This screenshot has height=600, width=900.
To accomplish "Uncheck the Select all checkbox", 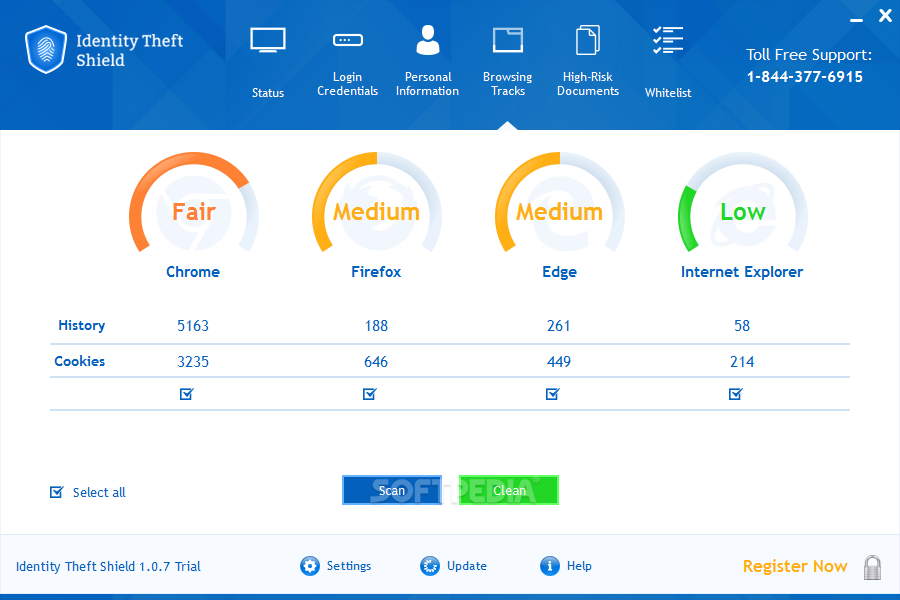I will pos(56,492).
